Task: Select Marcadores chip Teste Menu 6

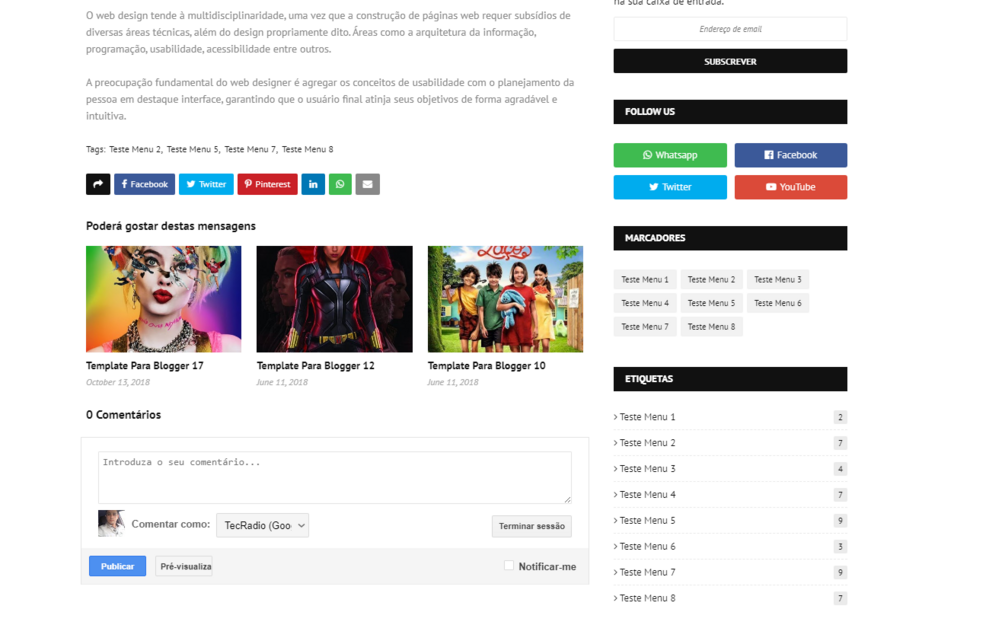Action: pos(777,303)
